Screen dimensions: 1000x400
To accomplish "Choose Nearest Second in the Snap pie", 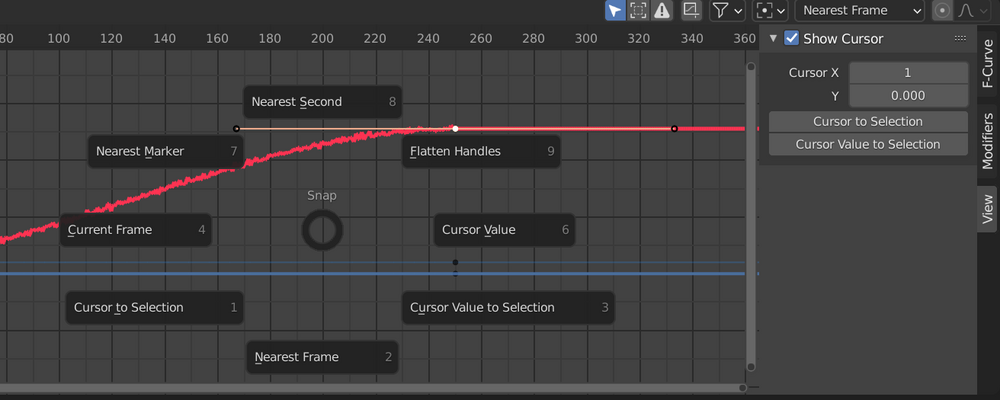I will 322,102.
